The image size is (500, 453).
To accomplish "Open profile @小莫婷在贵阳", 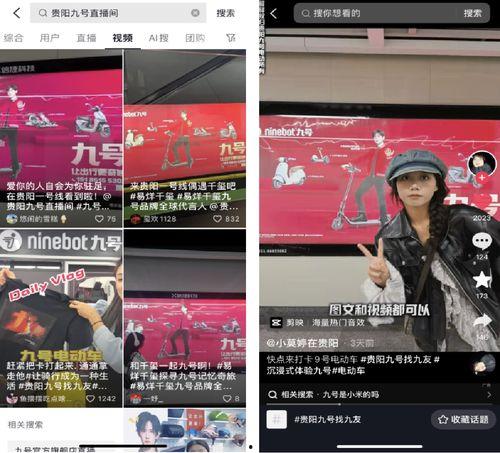I will point(303,343).
